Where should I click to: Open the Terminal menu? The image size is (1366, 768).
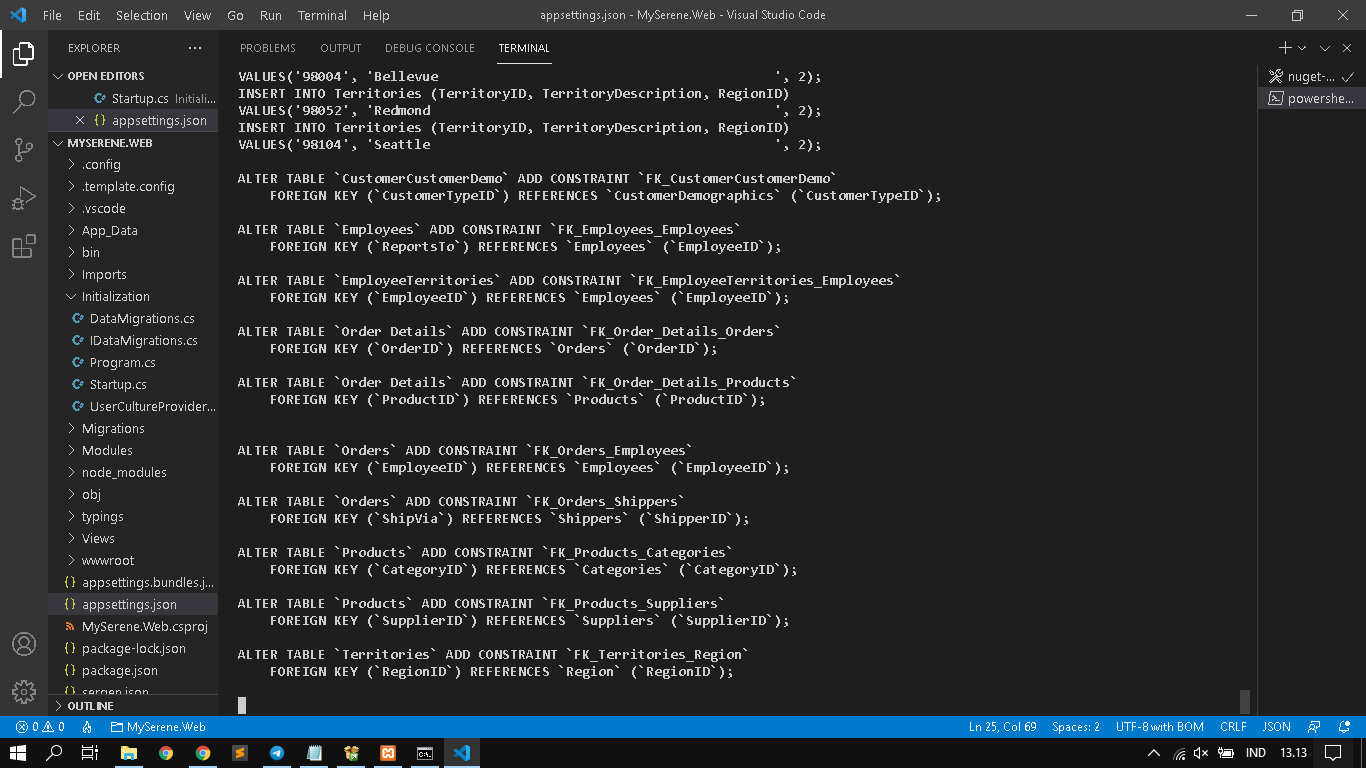coord(322,15)
